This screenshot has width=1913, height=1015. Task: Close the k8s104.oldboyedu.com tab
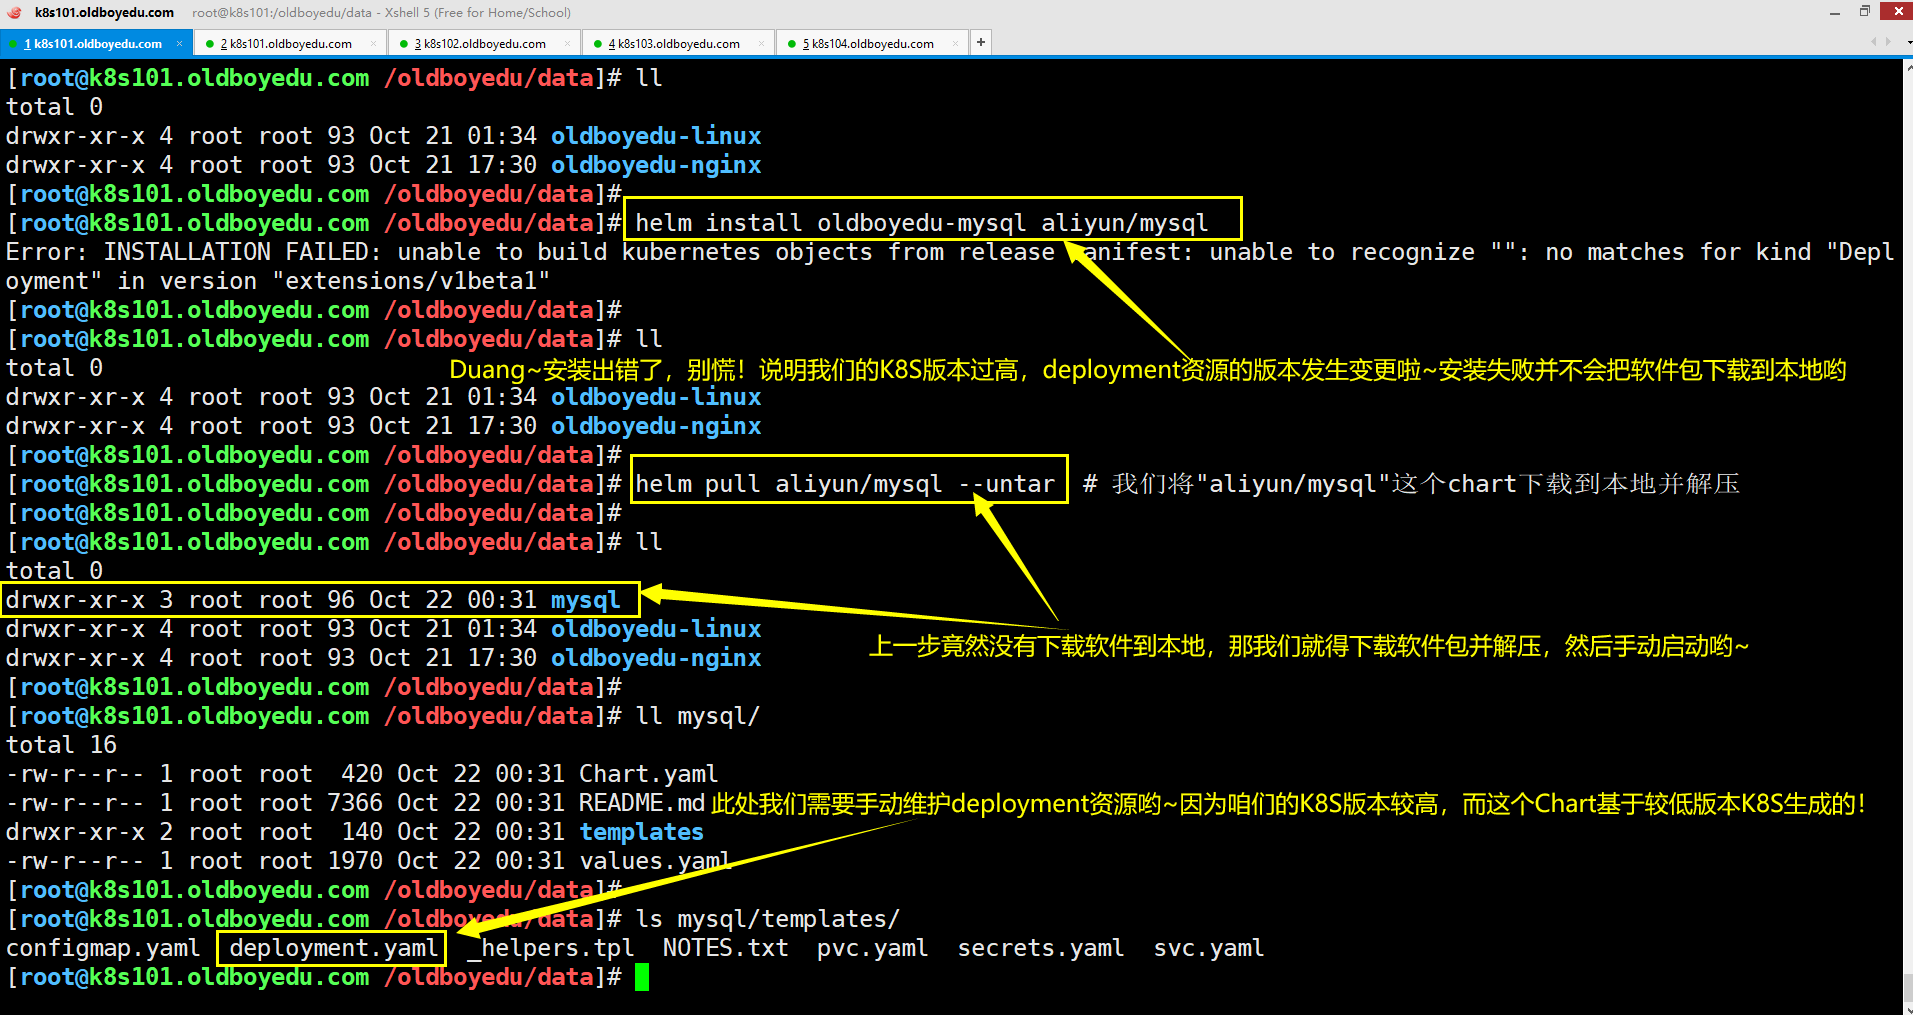pos(955,43)
